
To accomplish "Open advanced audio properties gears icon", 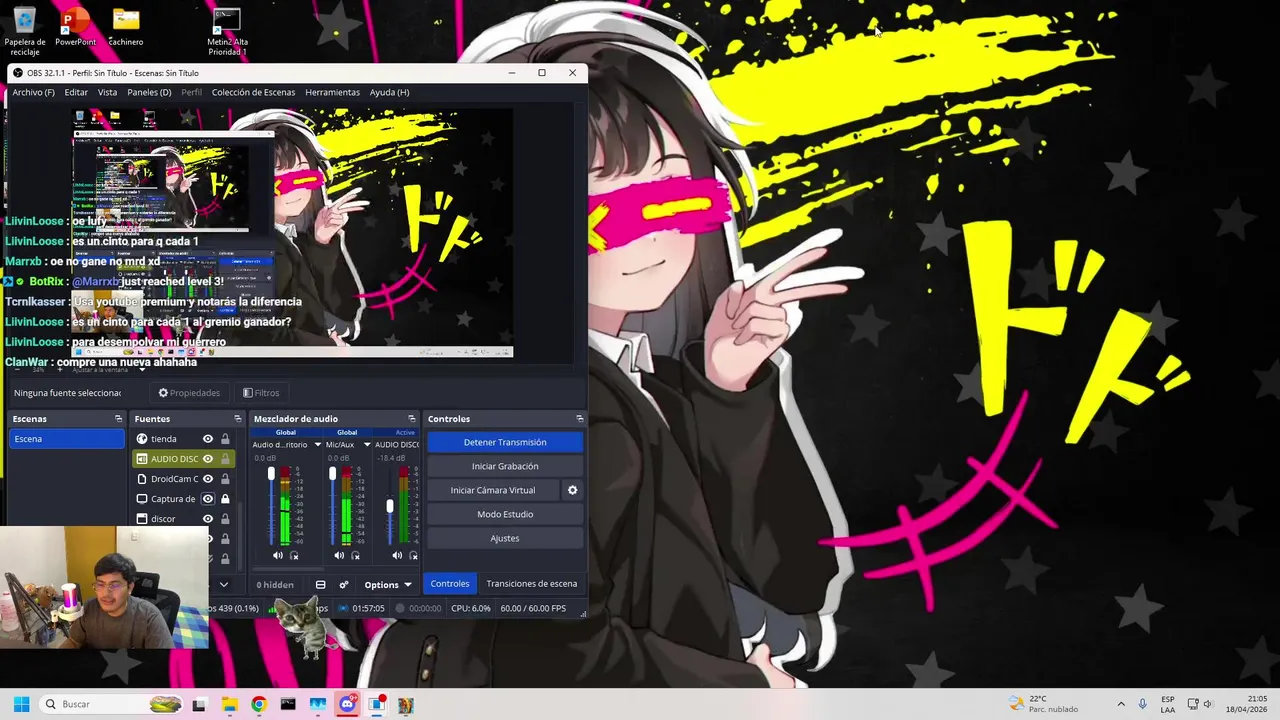I will click(x=344, y=585).
